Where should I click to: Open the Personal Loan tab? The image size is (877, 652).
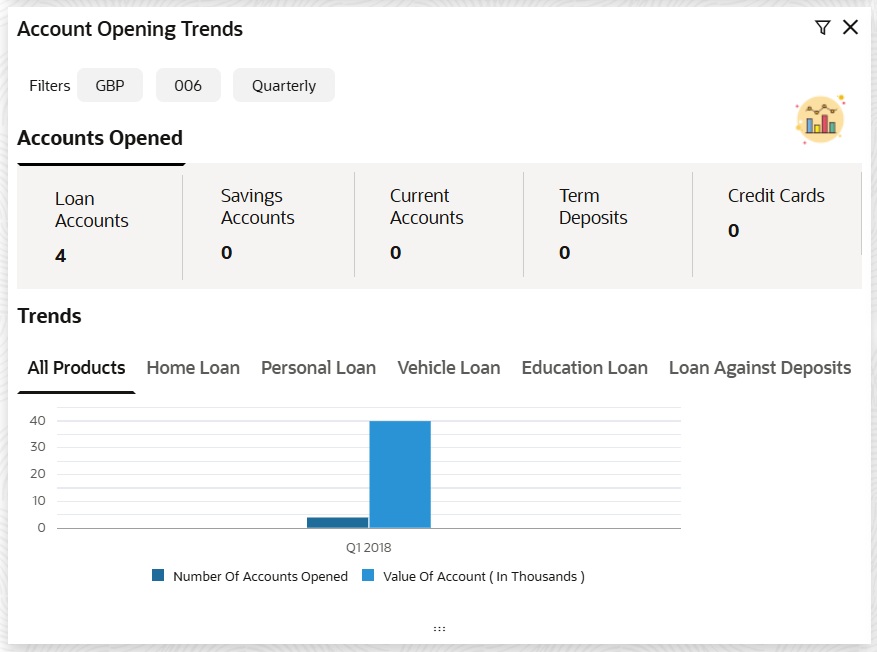(318, 368)
